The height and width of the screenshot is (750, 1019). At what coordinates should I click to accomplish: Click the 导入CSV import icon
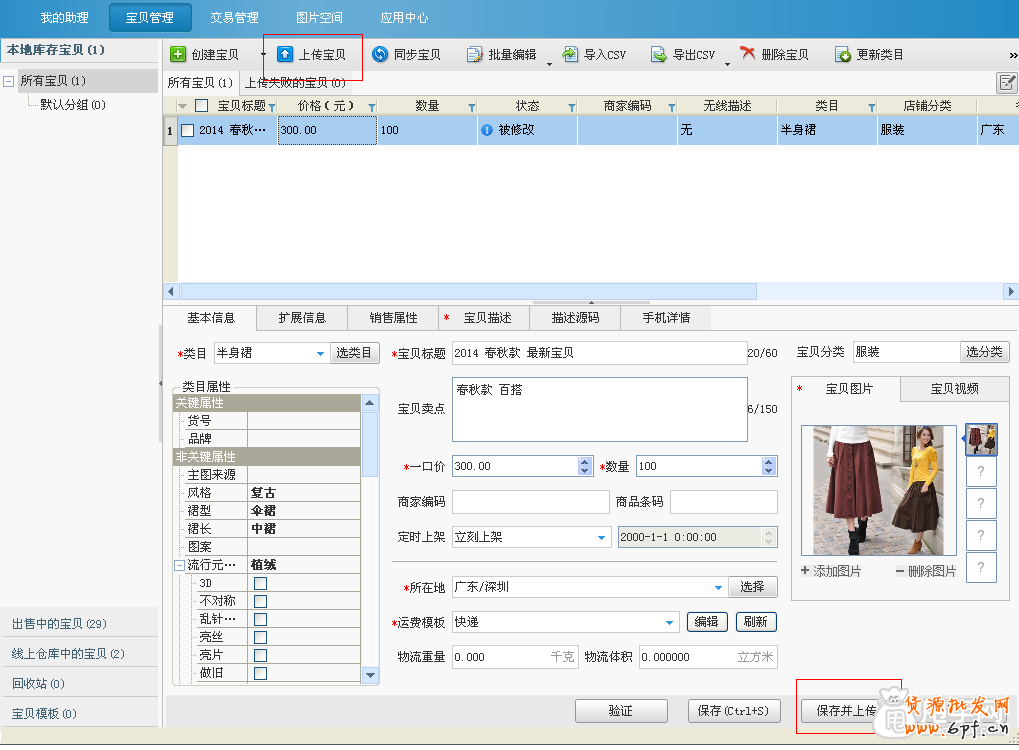tap(570, 55)
